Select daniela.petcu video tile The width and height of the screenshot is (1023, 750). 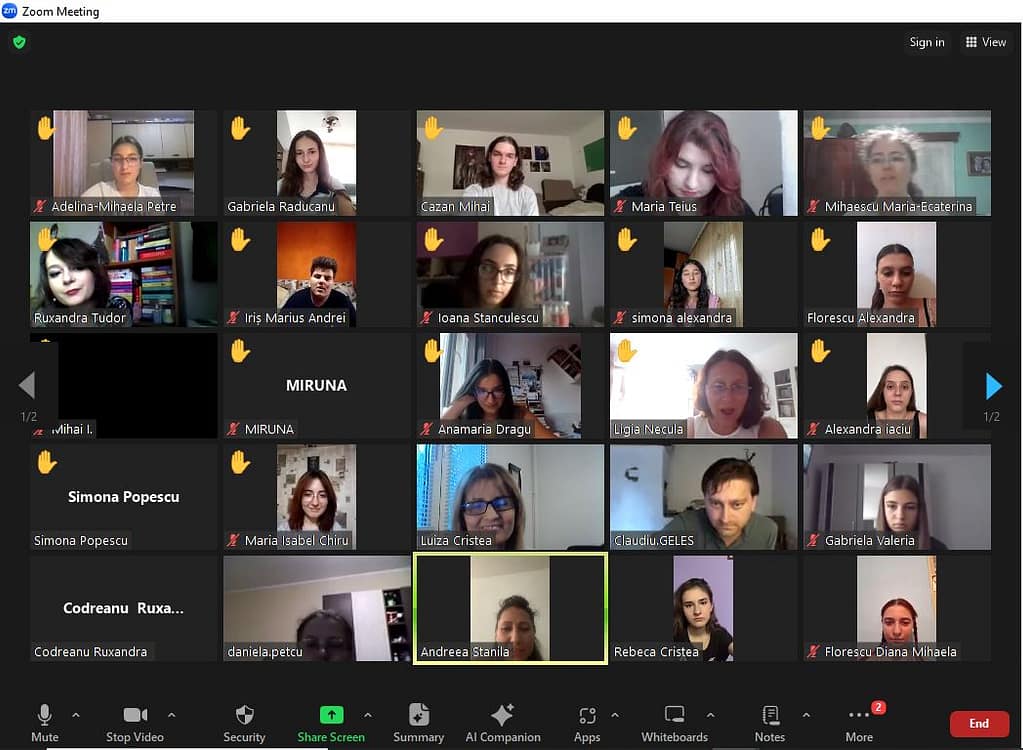(317, 608)
